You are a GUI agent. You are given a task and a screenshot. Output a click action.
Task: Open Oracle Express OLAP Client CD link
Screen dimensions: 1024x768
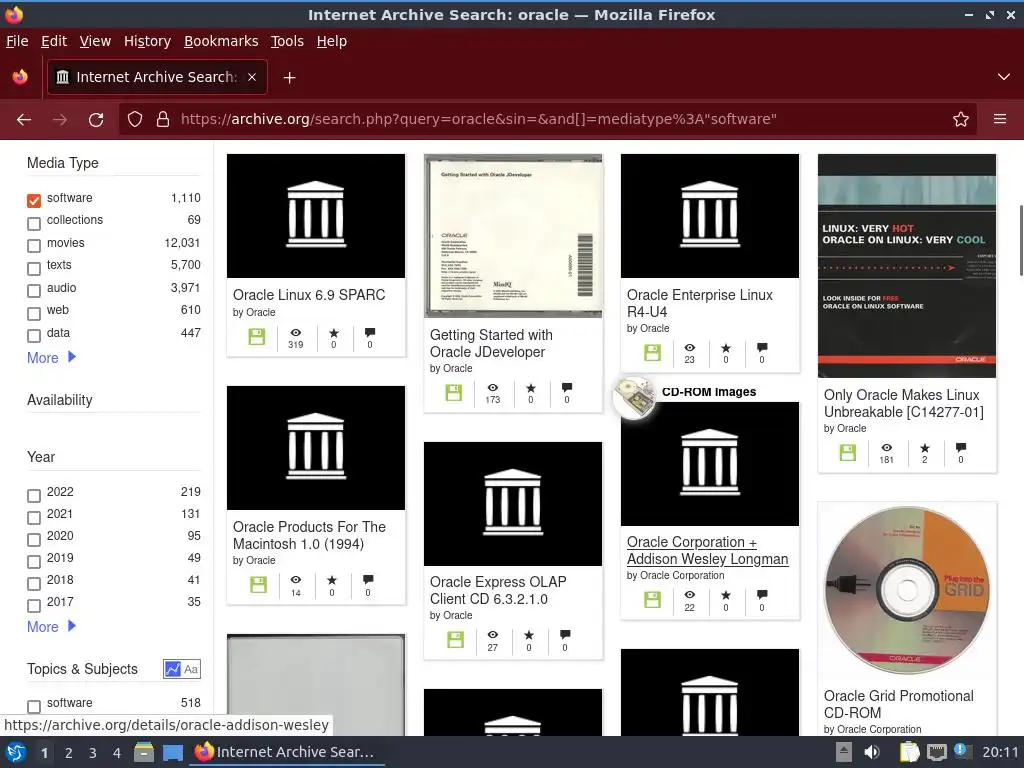[498, 590]
